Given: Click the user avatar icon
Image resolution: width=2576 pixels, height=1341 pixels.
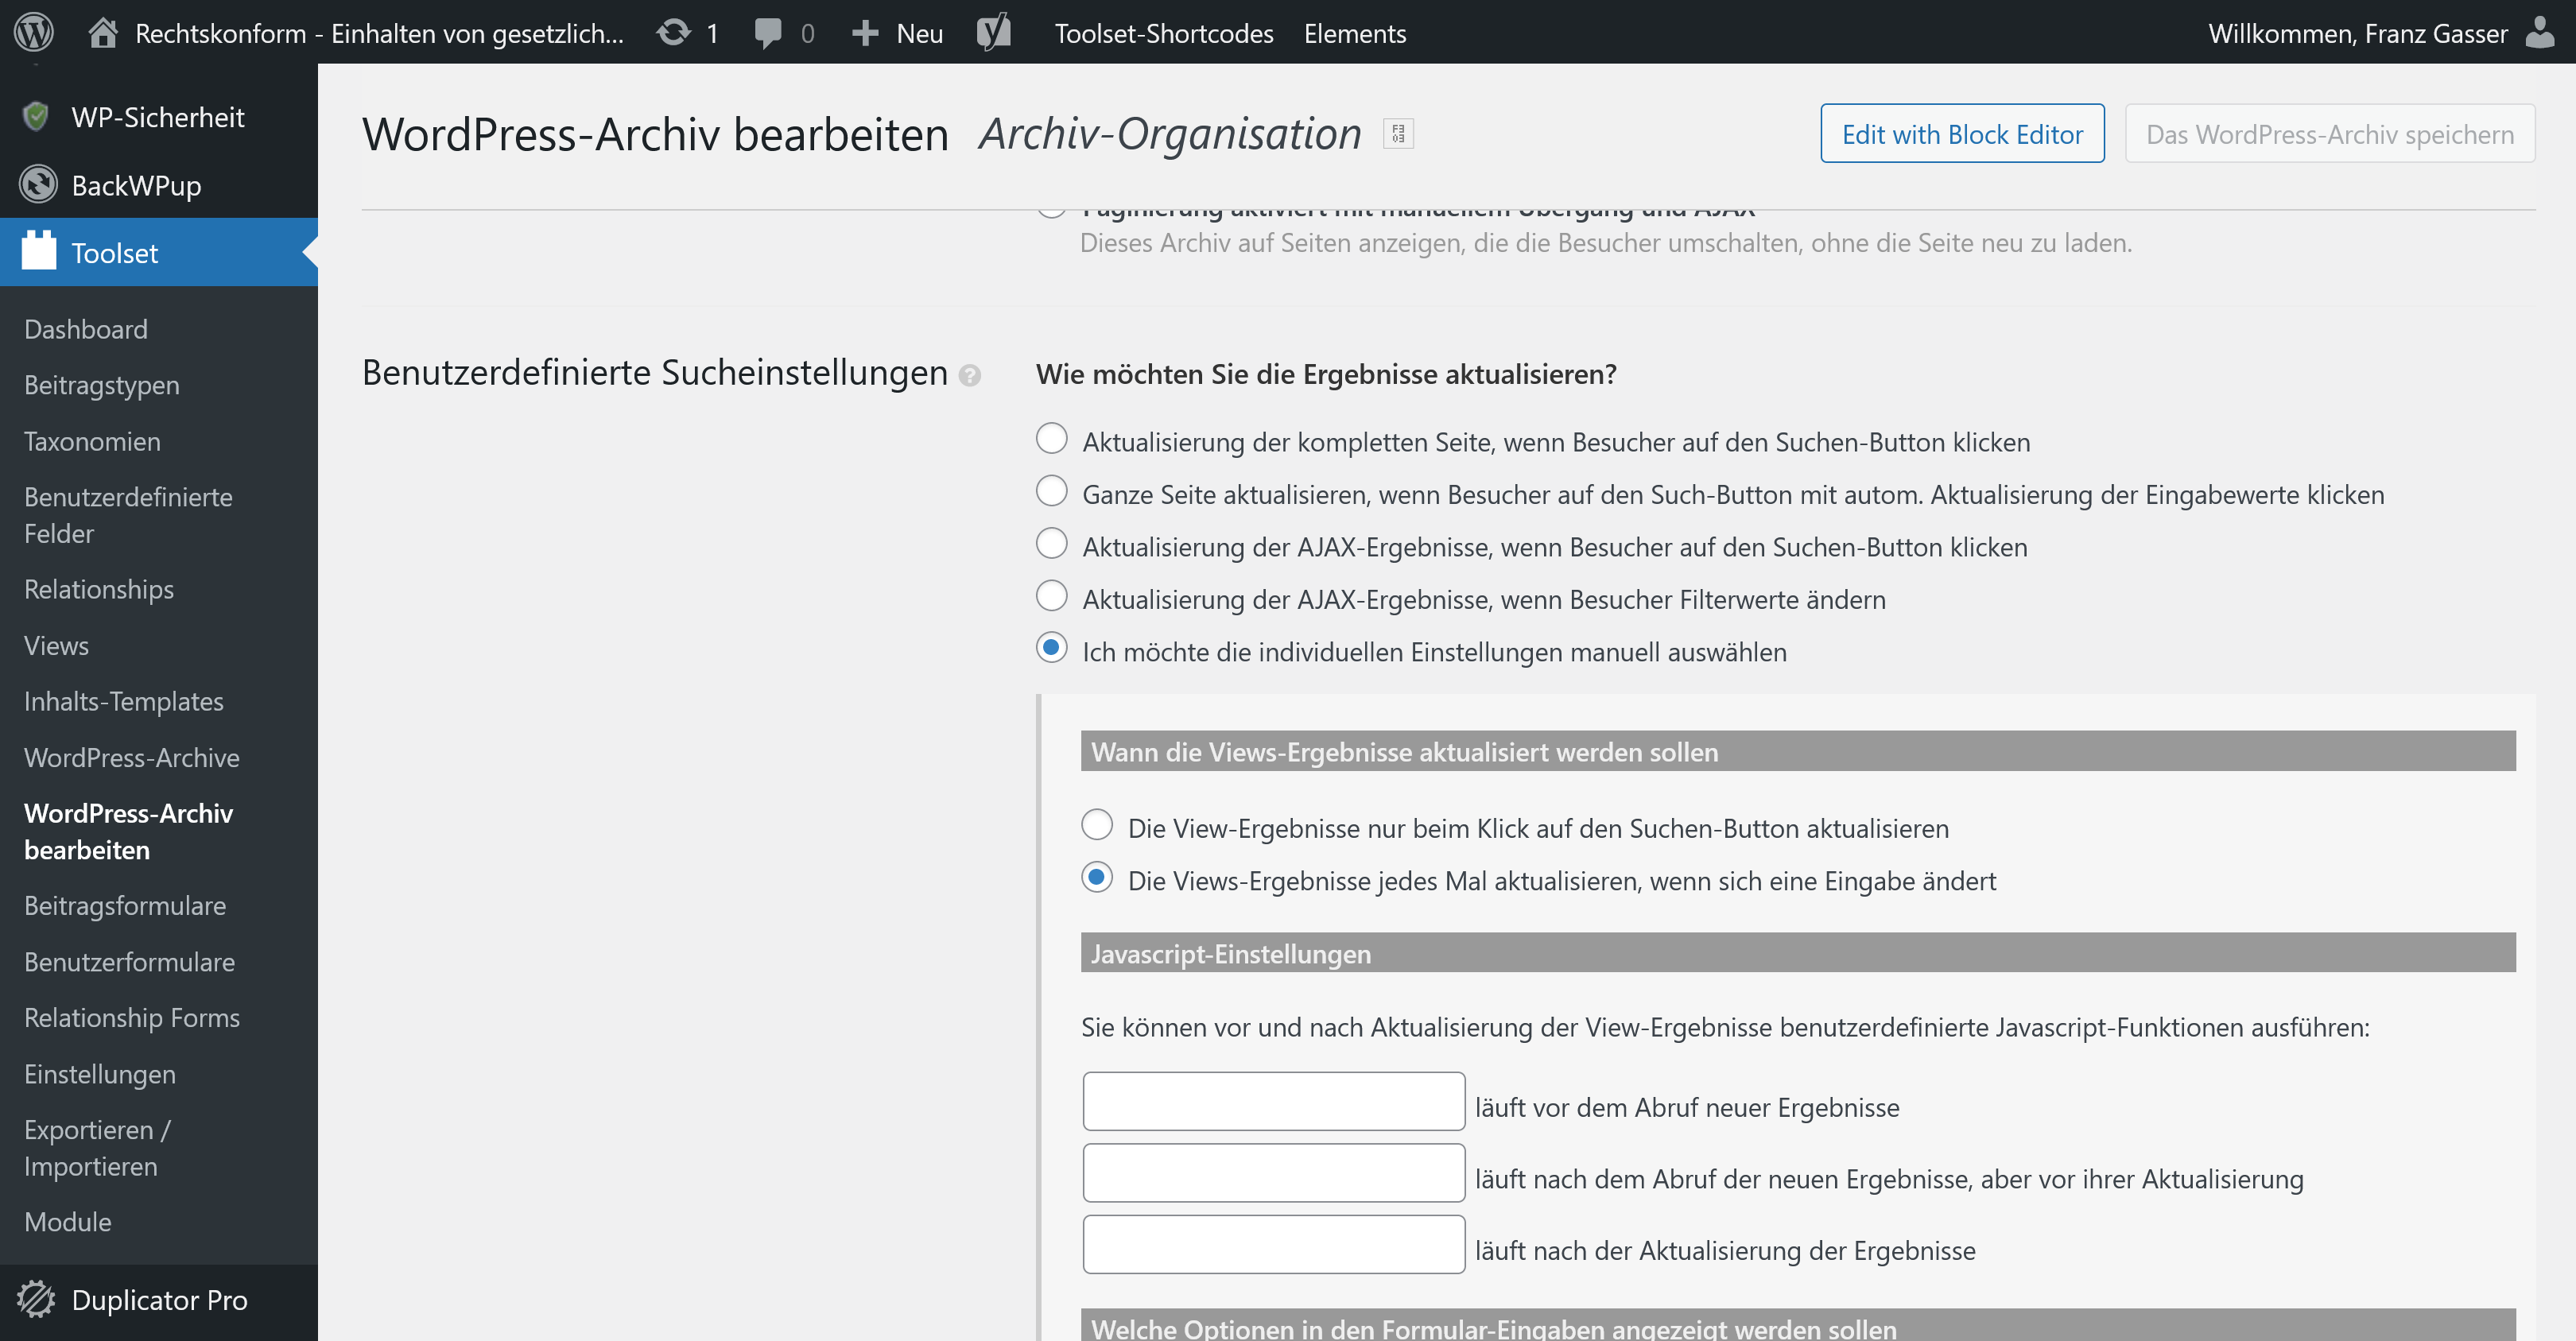Looking at the screenshot, I should (x=2540, y=32).
